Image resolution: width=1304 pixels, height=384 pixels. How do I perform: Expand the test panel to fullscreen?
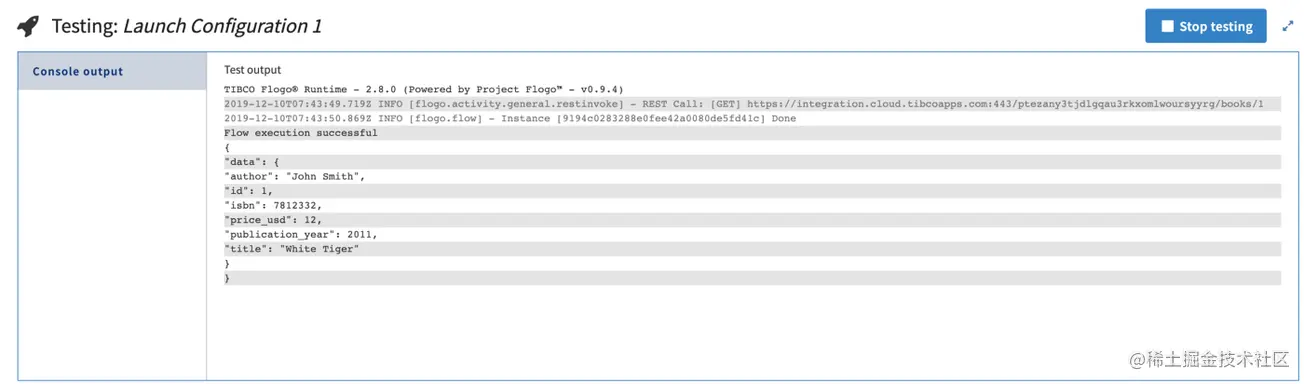[1287, 27]
